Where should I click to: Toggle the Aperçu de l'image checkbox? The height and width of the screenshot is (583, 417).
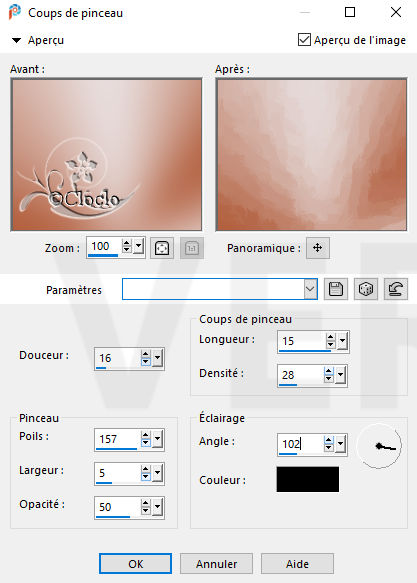click(304, 40)
